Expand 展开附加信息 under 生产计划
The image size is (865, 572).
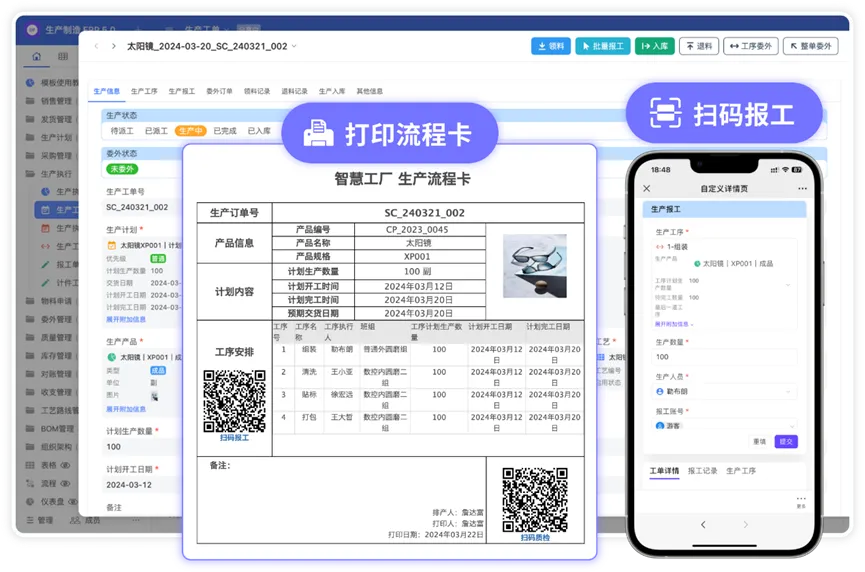pyautogui.click(x=126, y=319)
